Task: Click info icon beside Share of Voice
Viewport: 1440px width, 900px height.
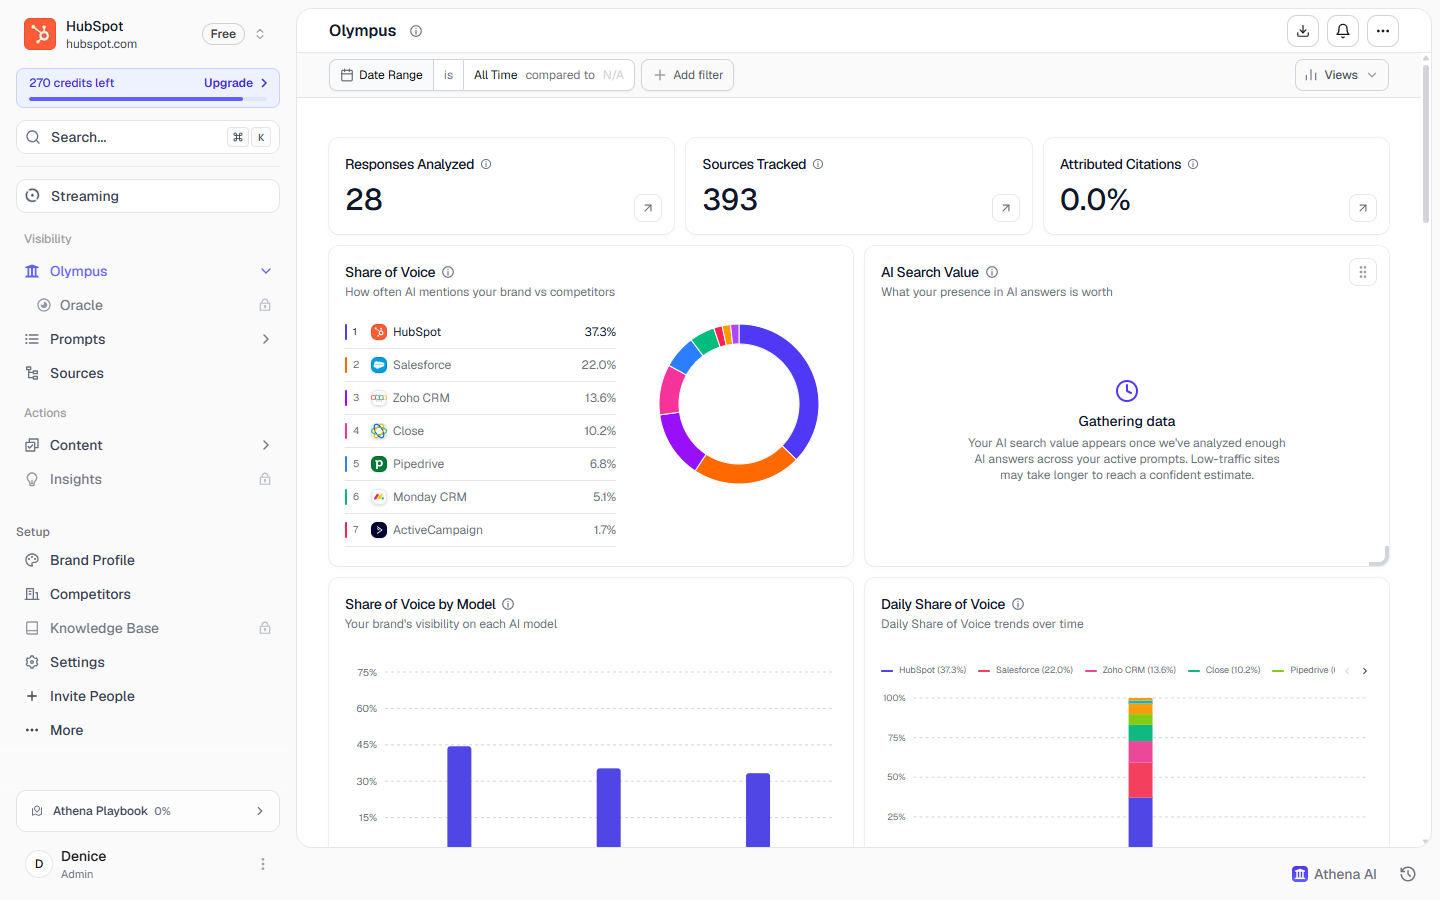Action: 448,272
